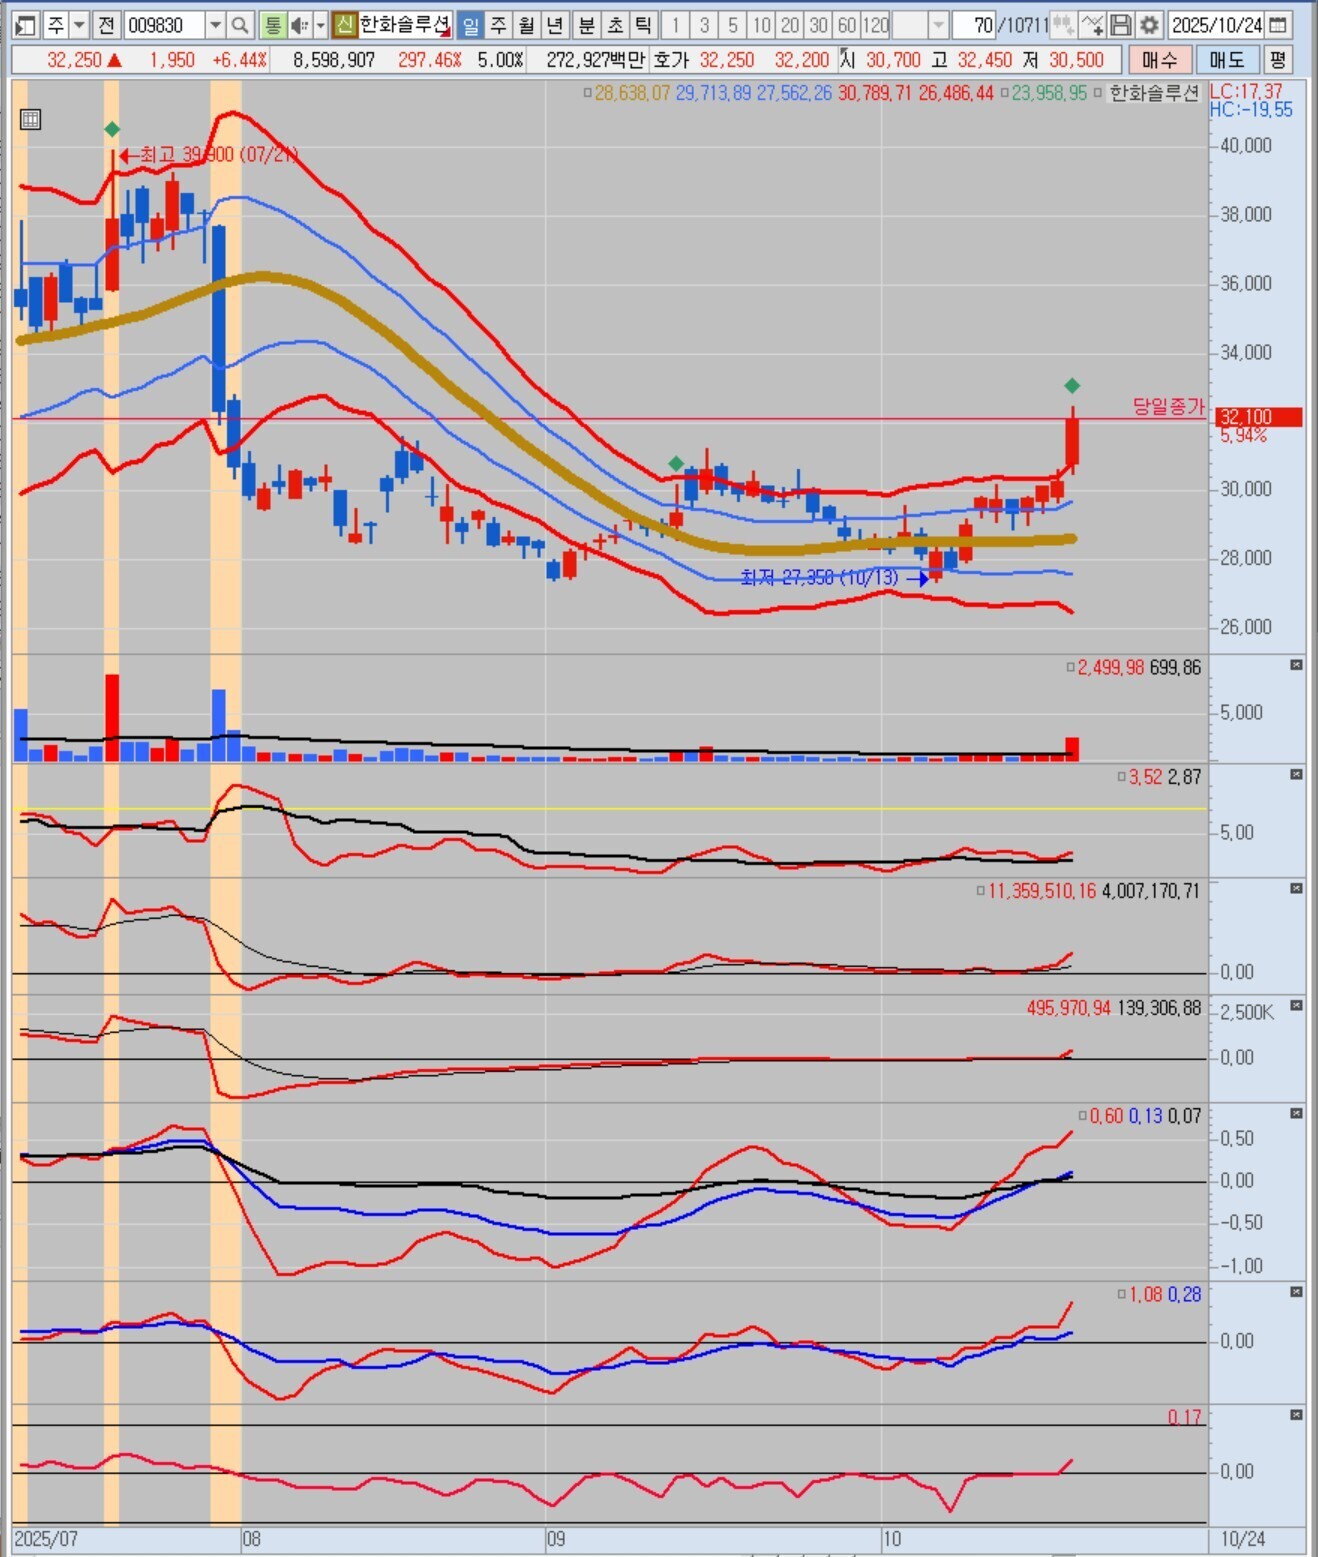Screen dimensions: 1318x1557
Task: Click the magnifier stock search icon
Action: [239, 25]
